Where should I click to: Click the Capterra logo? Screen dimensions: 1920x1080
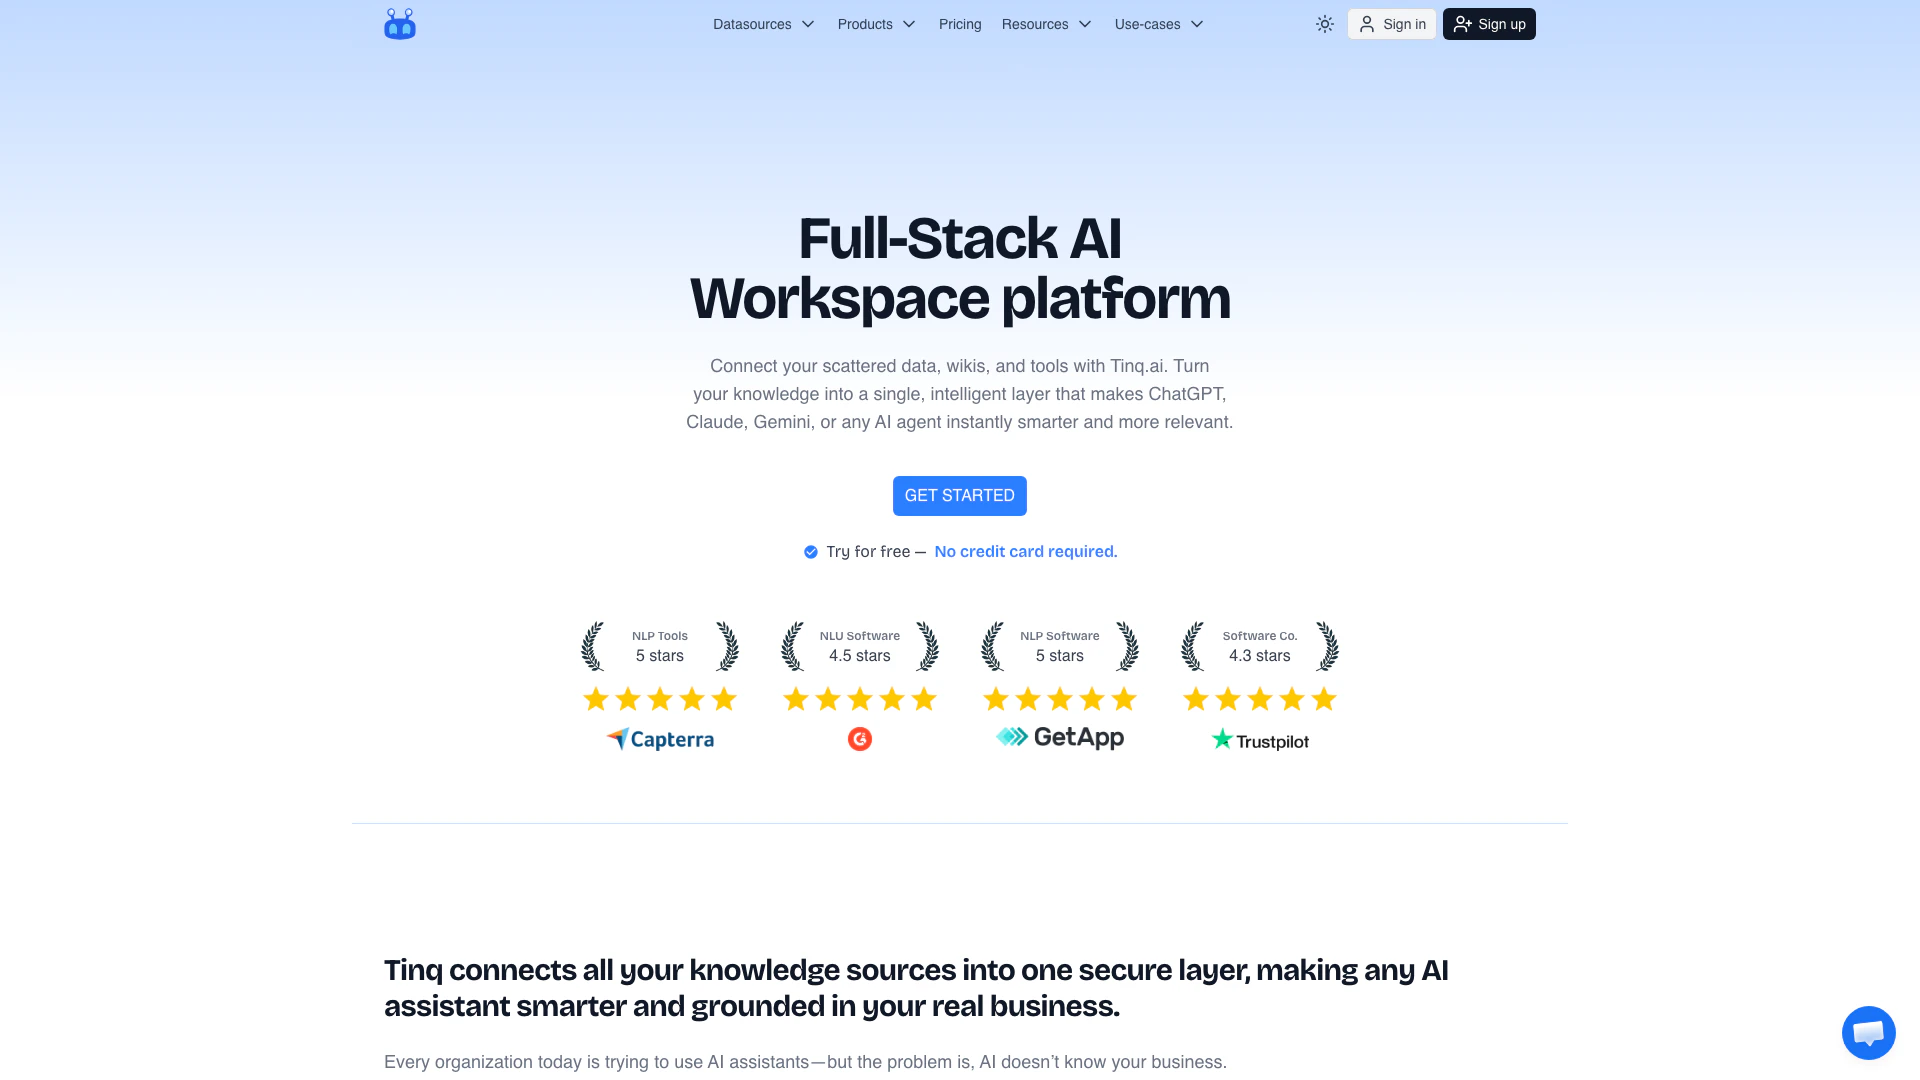pyautogui.click(x=660, y=739)
